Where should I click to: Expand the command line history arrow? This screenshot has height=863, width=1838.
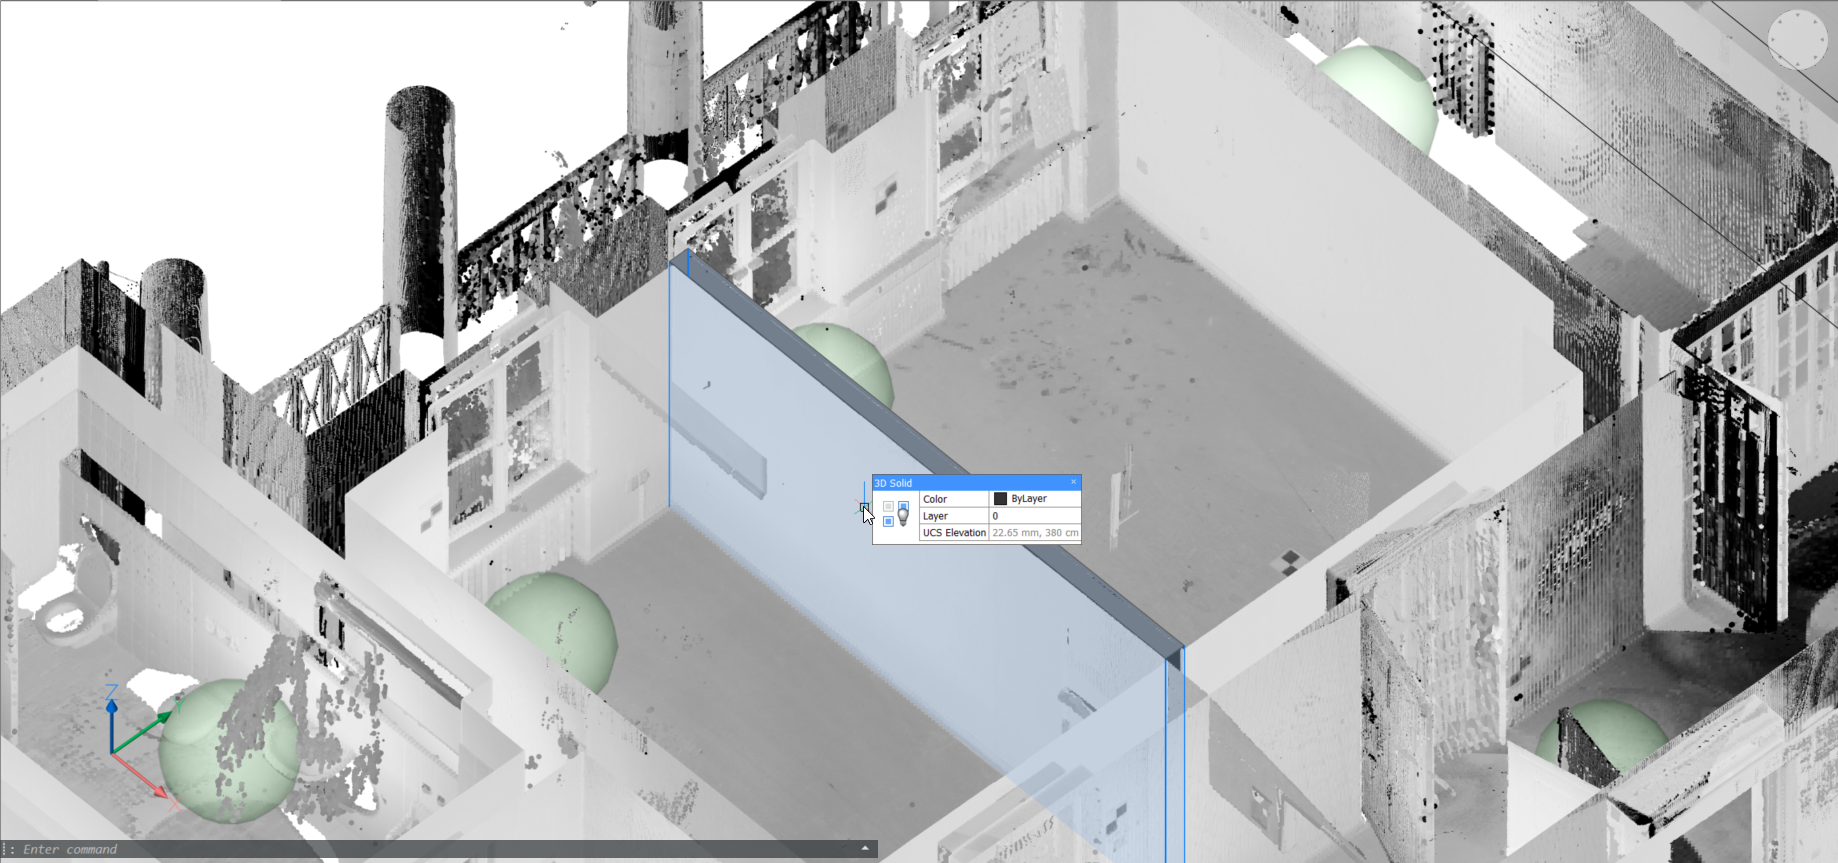click(865, 848)
